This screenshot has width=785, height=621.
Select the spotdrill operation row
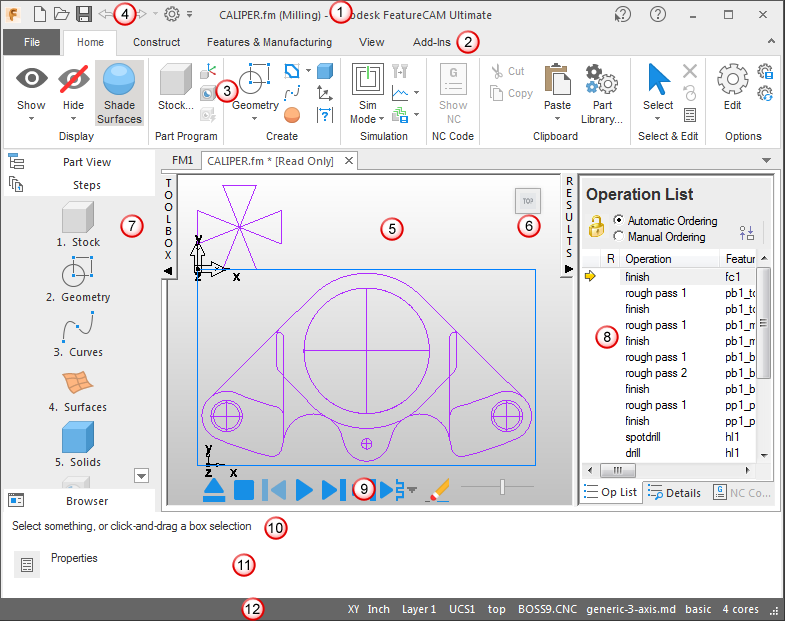[669, 437]
